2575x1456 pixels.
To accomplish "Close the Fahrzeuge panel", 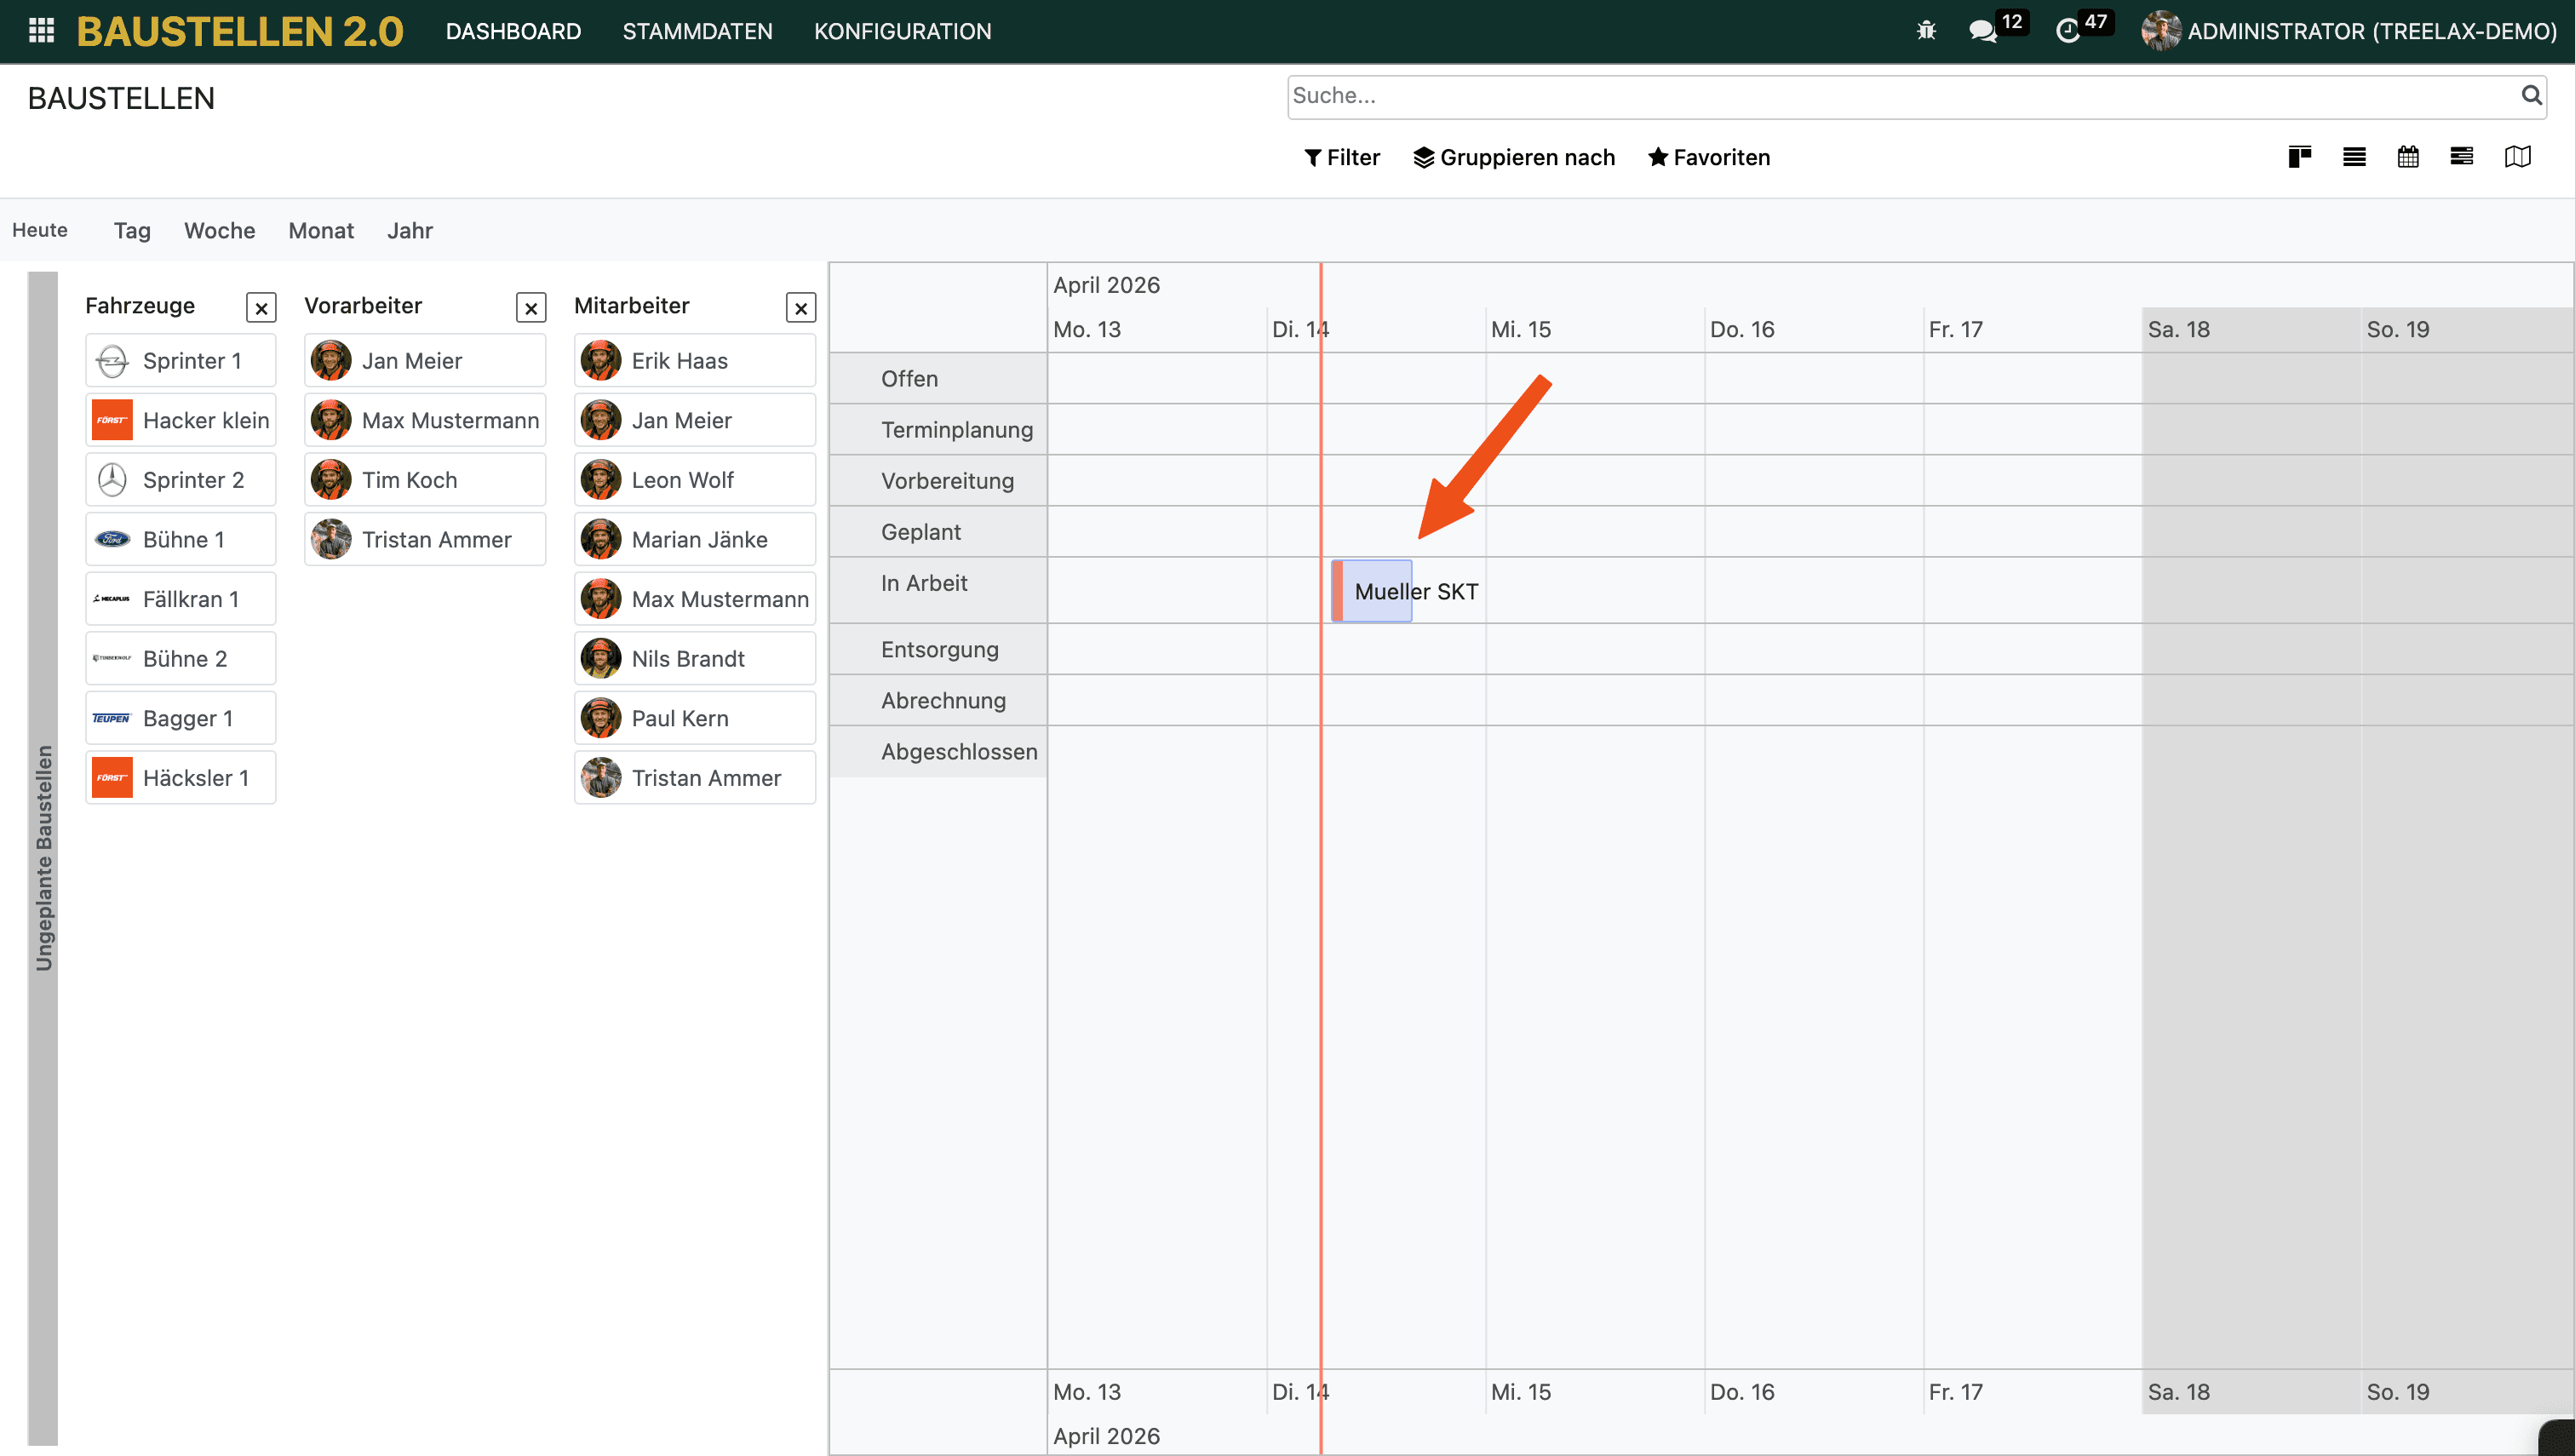I will pyautogui.click(x=261, y=308).
